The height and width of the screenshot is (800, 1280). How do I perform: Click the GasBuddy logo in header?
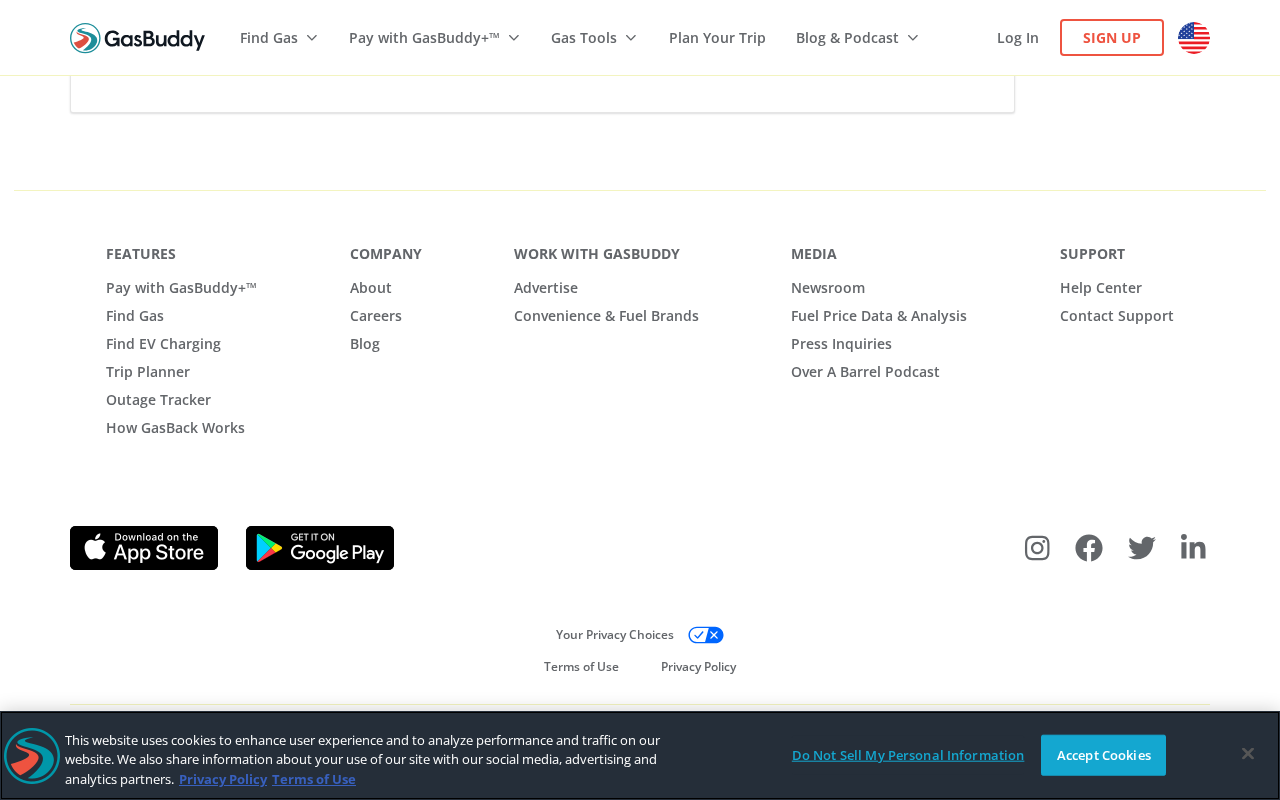pos(137,38)
